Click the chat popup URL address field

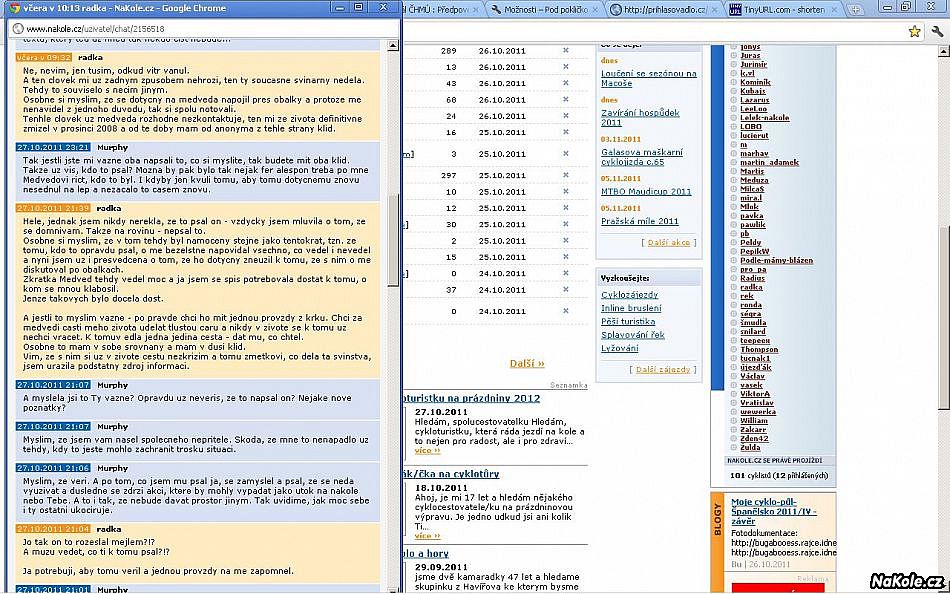[200, 29]
